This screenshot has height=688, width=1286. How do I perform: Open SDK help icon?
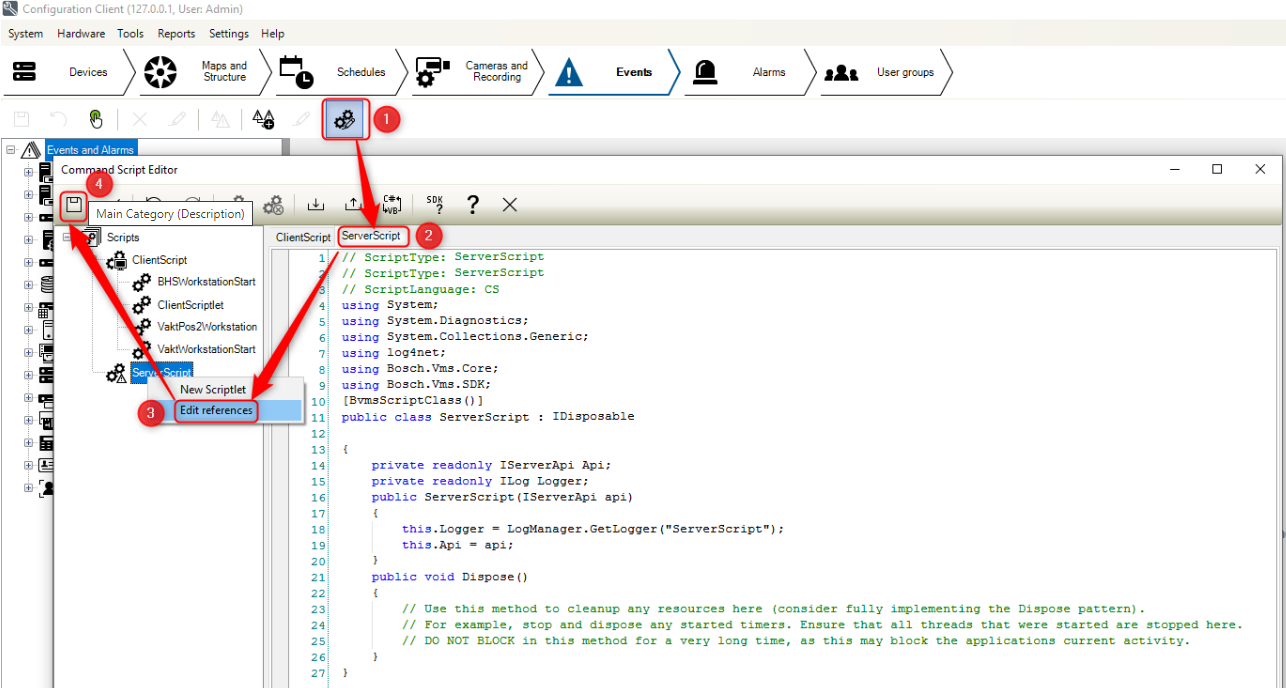[x=435, y=205]
